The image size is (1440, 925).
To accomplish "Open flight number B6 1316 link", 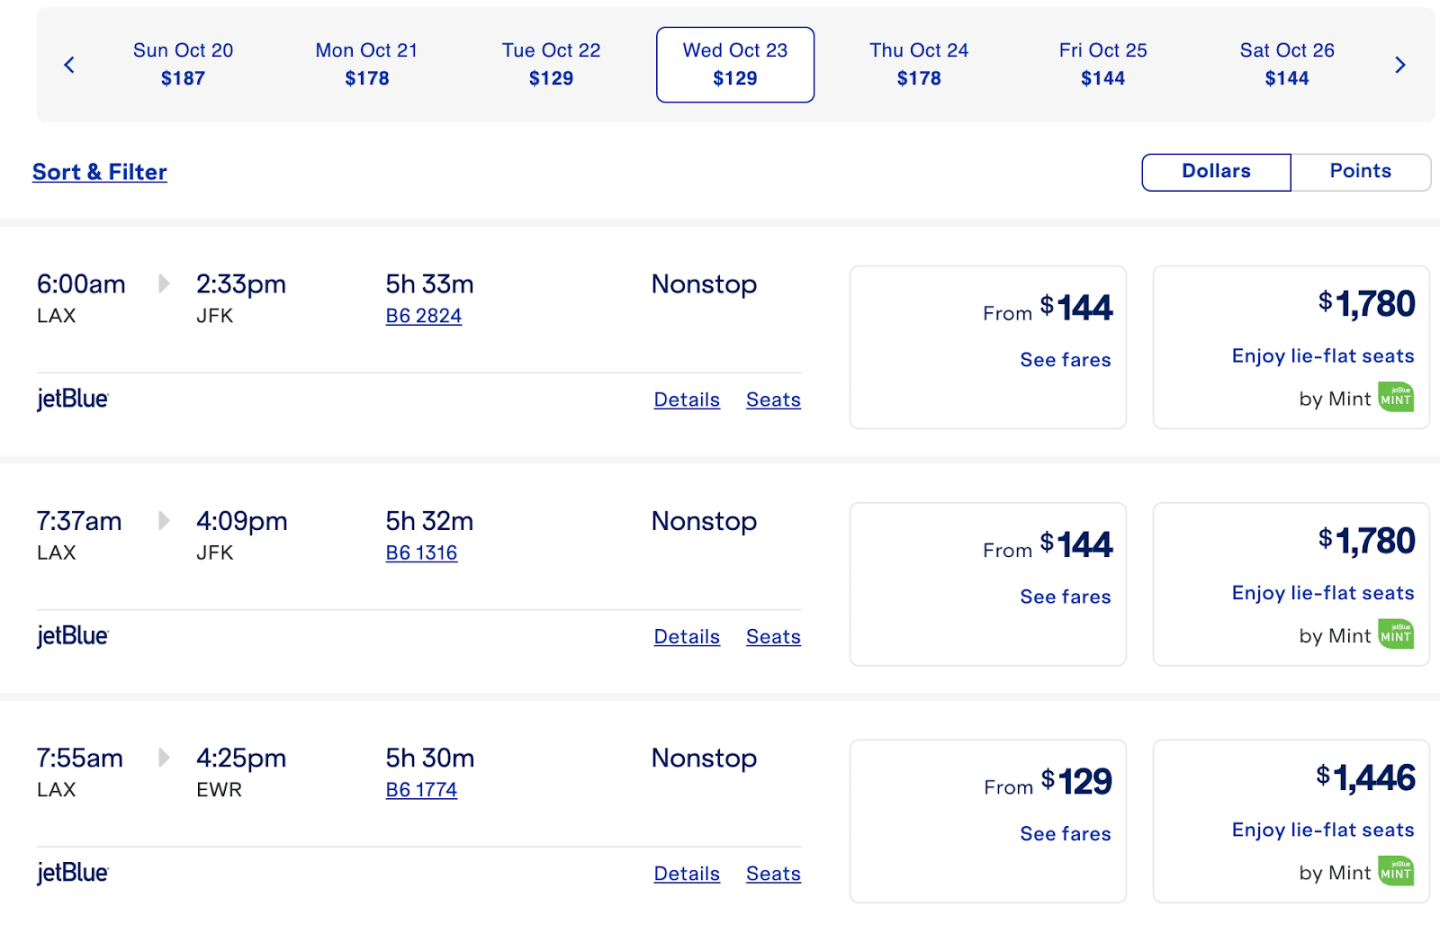I will pyautogui.click(x=421, y=553).
